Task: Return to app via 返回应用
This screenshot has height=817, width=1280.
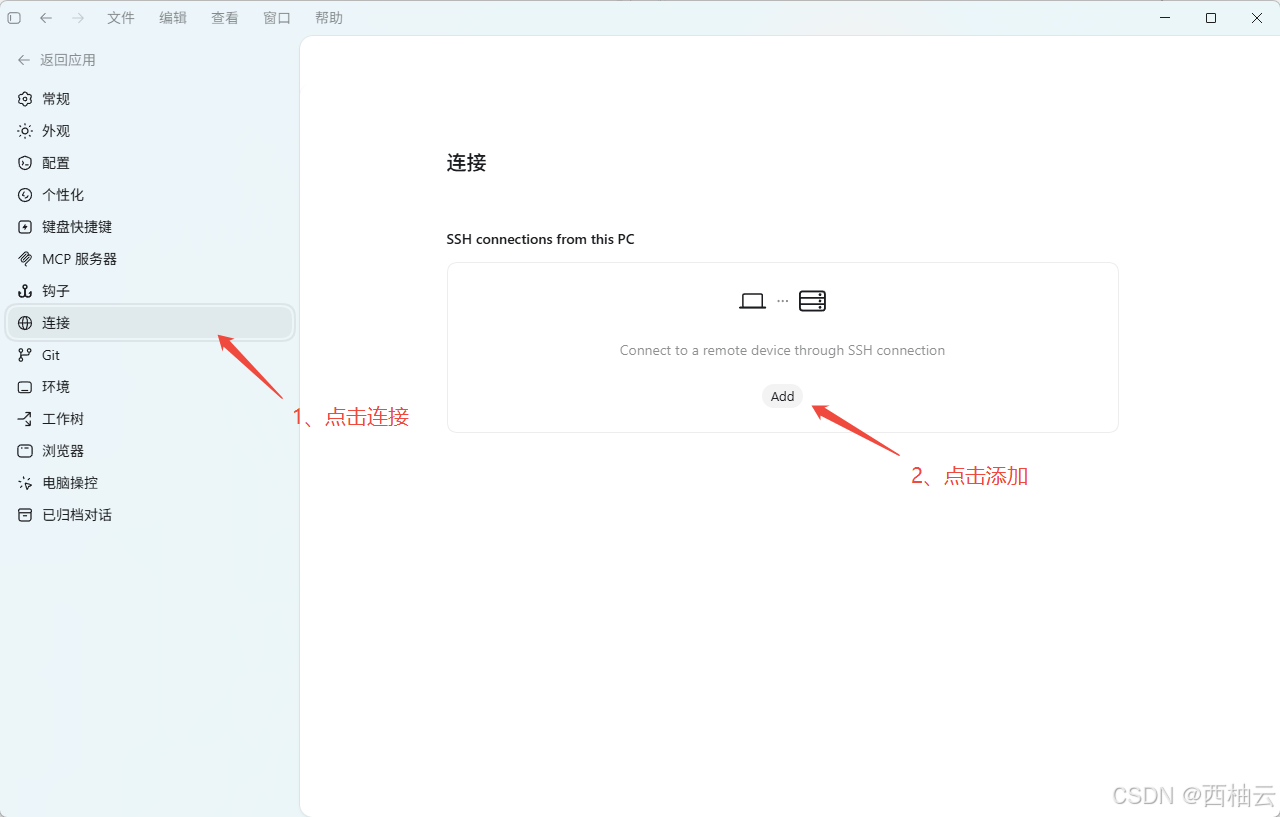Action: coord(57,60)
